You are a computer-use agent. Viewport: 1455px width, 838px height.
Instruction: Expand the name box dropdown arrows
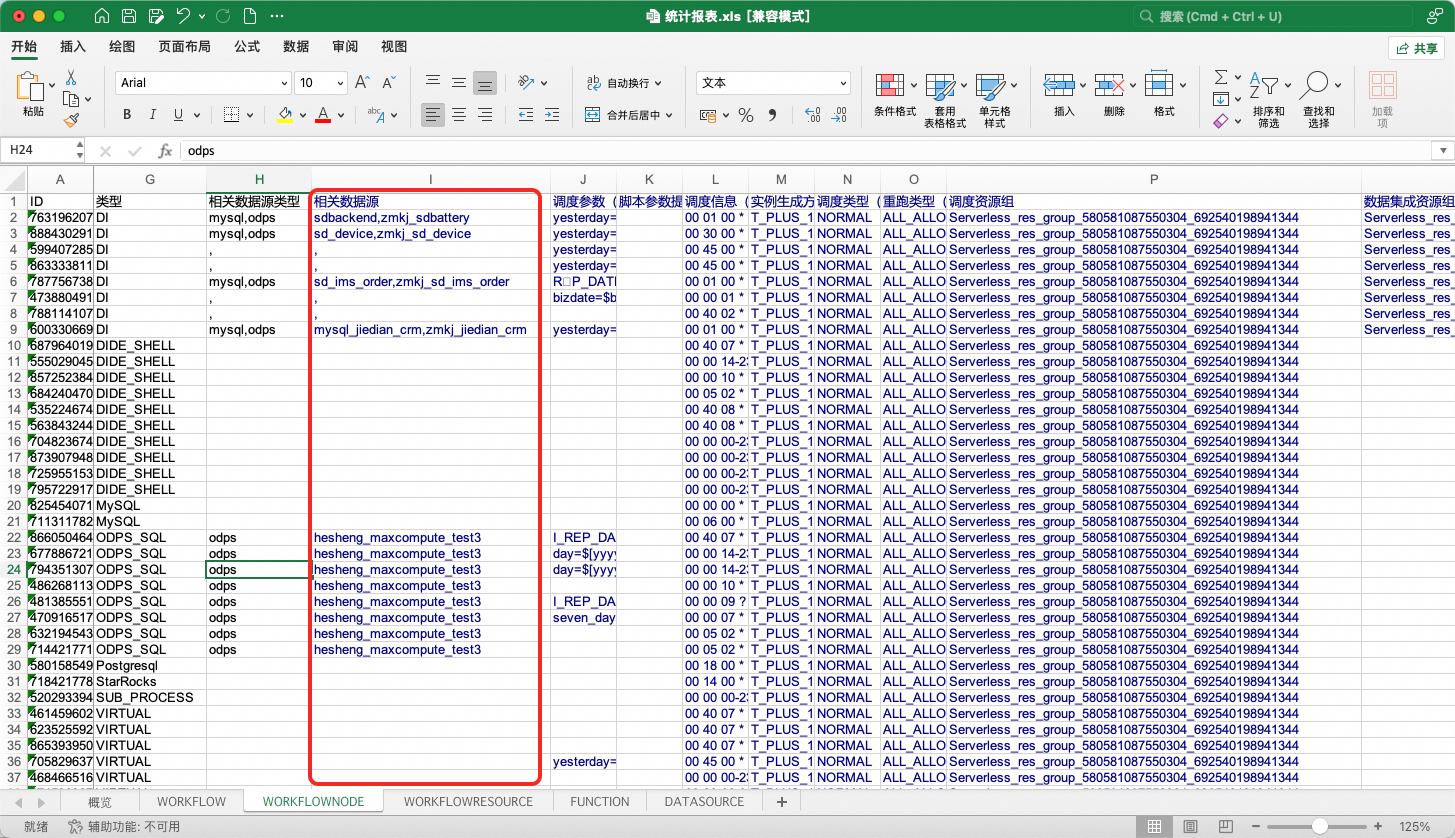(79, 151)
